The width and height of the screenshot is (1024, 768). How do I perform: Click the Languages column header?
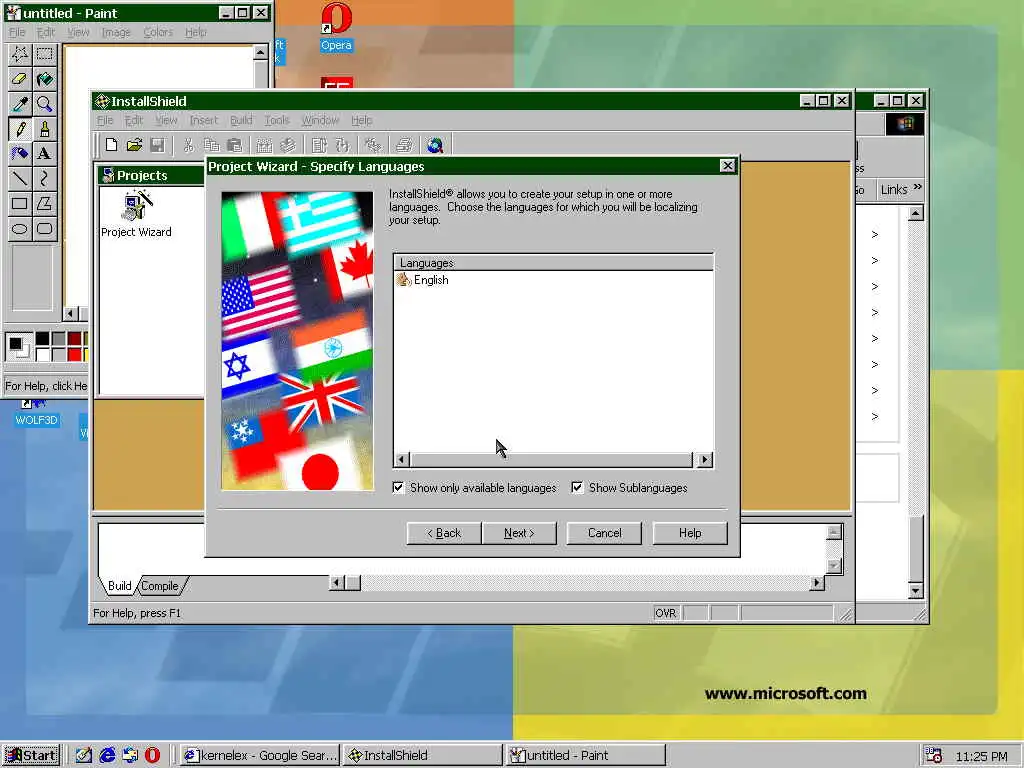553,263
